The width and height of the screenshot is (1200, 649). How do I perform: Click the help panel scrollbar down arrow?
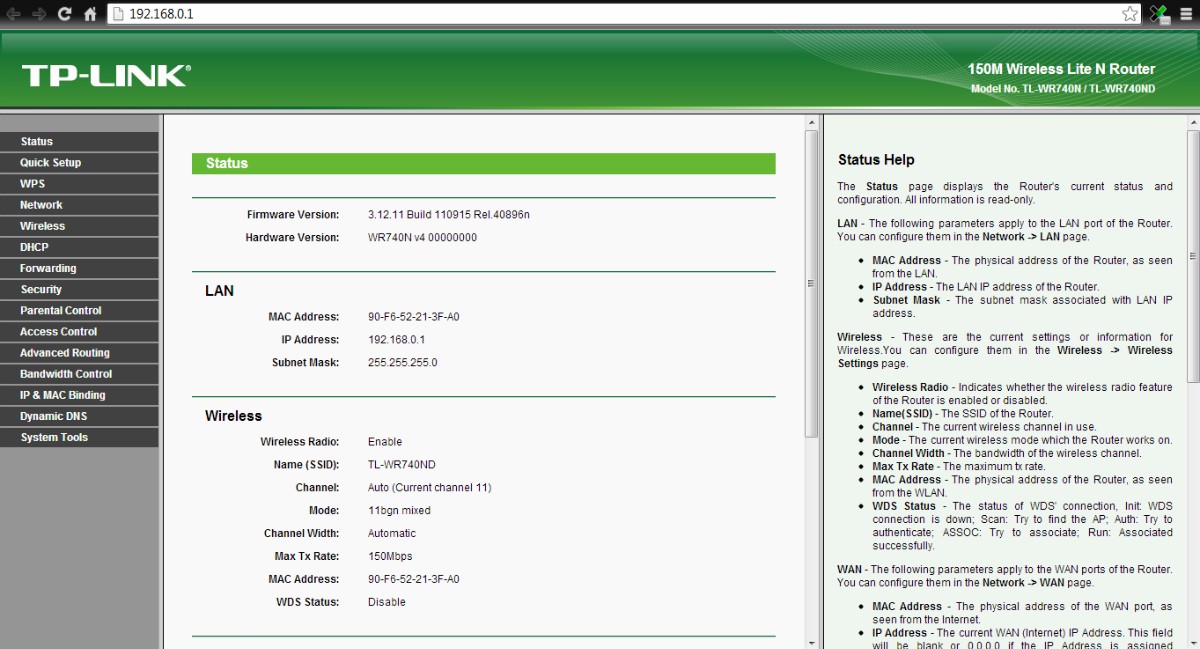pyautogui.click(x=1192, y=642)
